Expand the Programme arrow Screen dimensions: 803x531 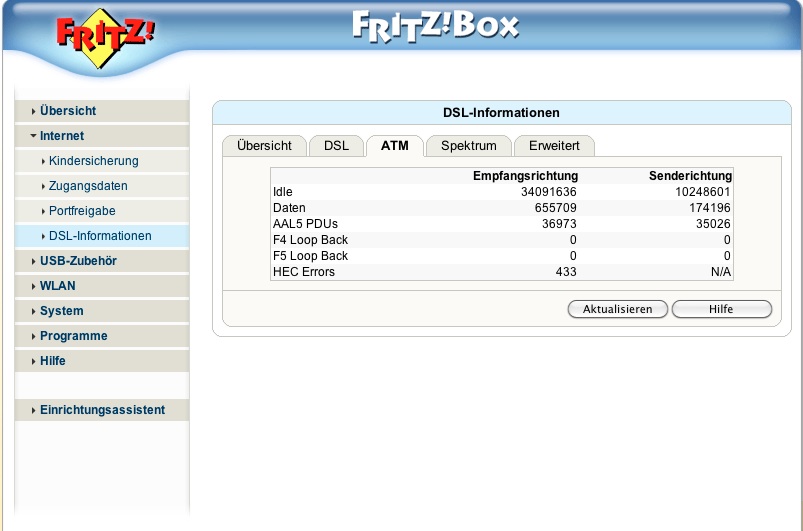pyautogui.click(x=33, y=336)
